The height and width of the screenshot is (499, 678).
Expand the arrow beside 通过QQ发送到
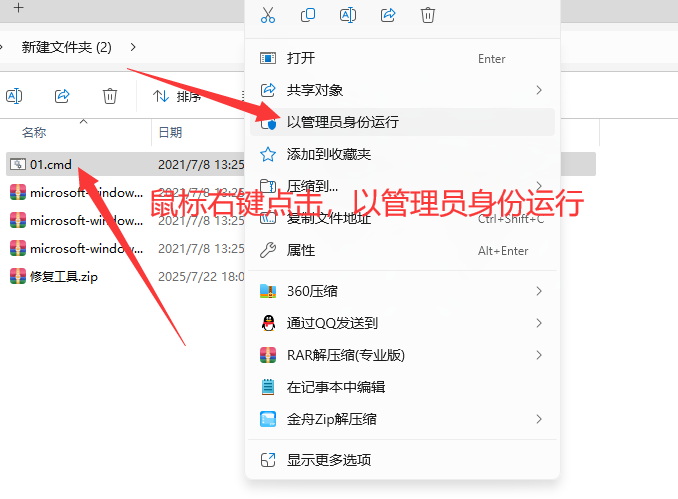click(x=539, y=323)
